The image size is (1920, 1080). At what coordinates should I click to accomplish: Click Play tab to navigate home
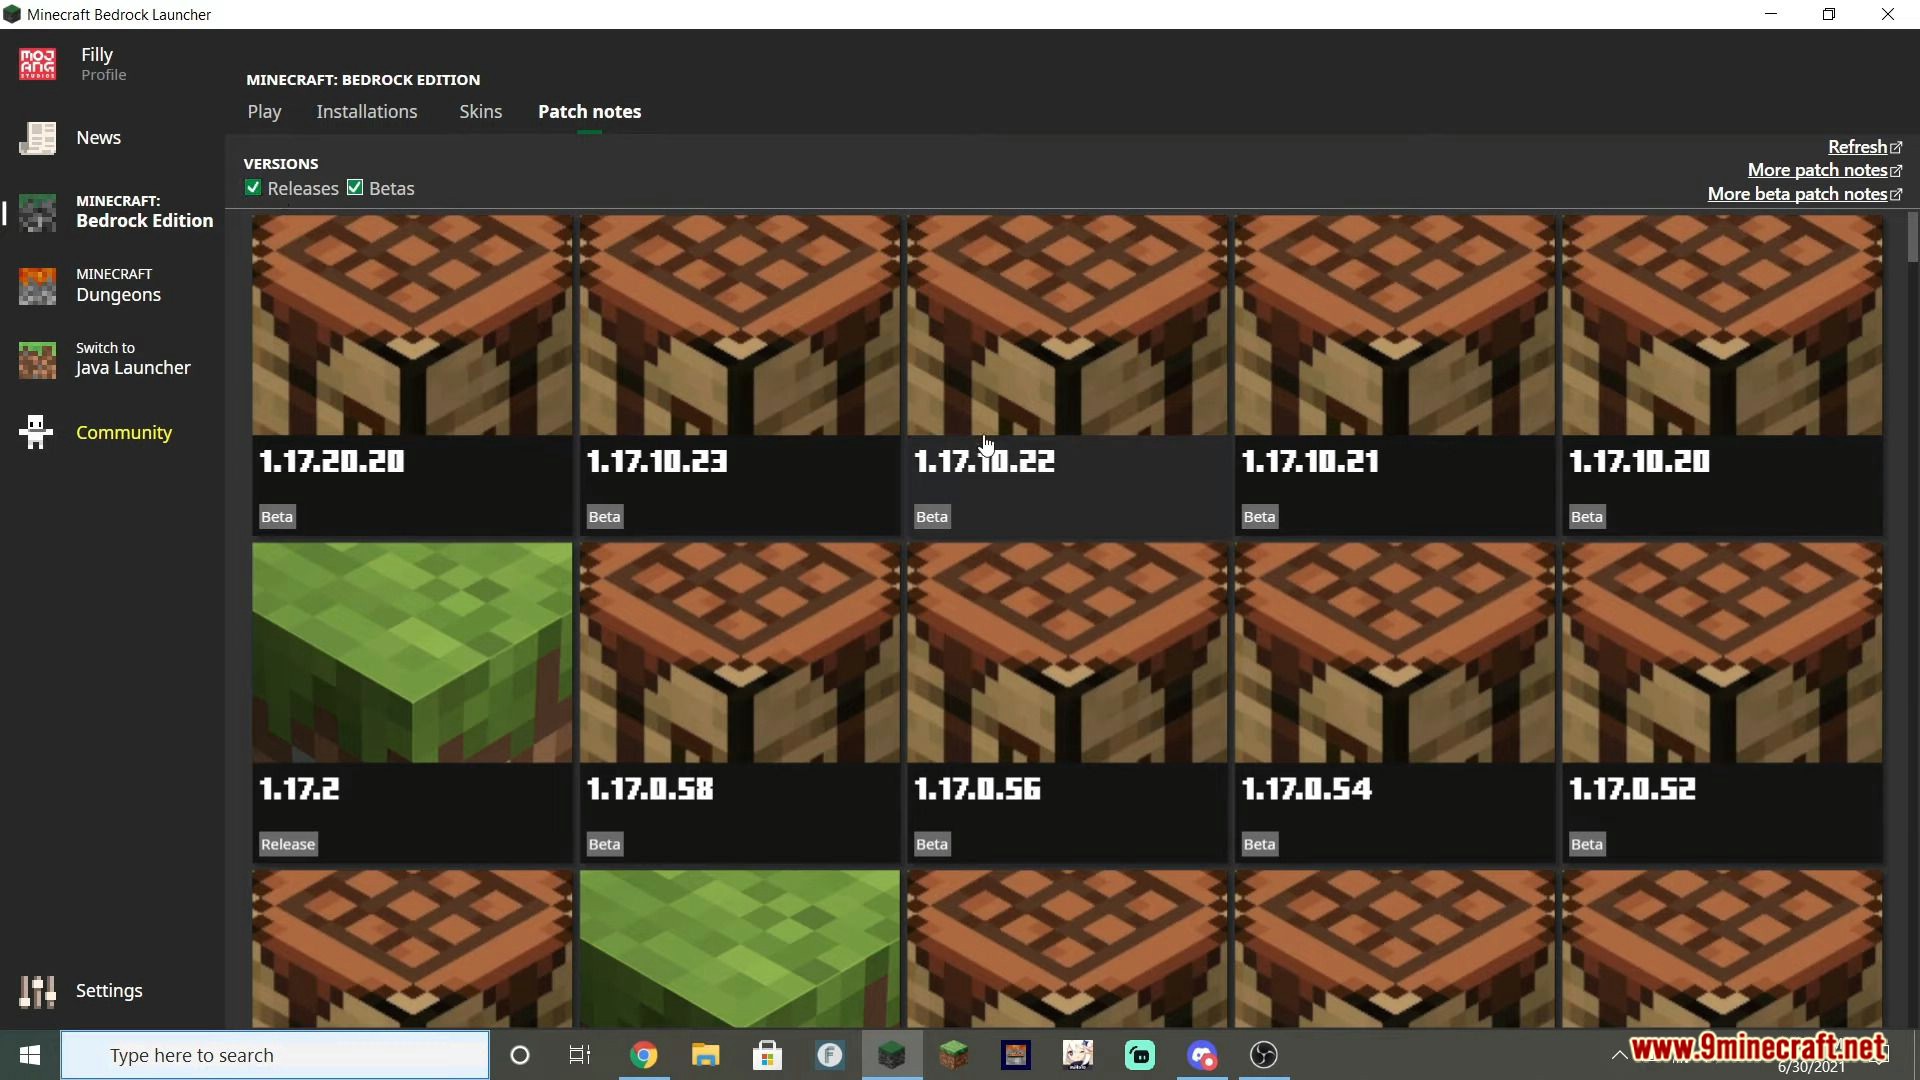coord(264,111)
